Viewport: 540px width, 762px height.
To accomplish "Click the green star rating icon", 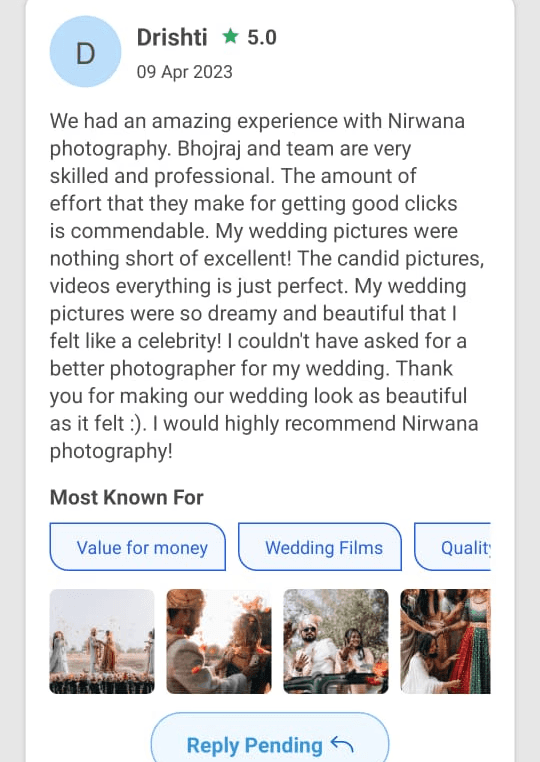I will (x=230, y=36).
